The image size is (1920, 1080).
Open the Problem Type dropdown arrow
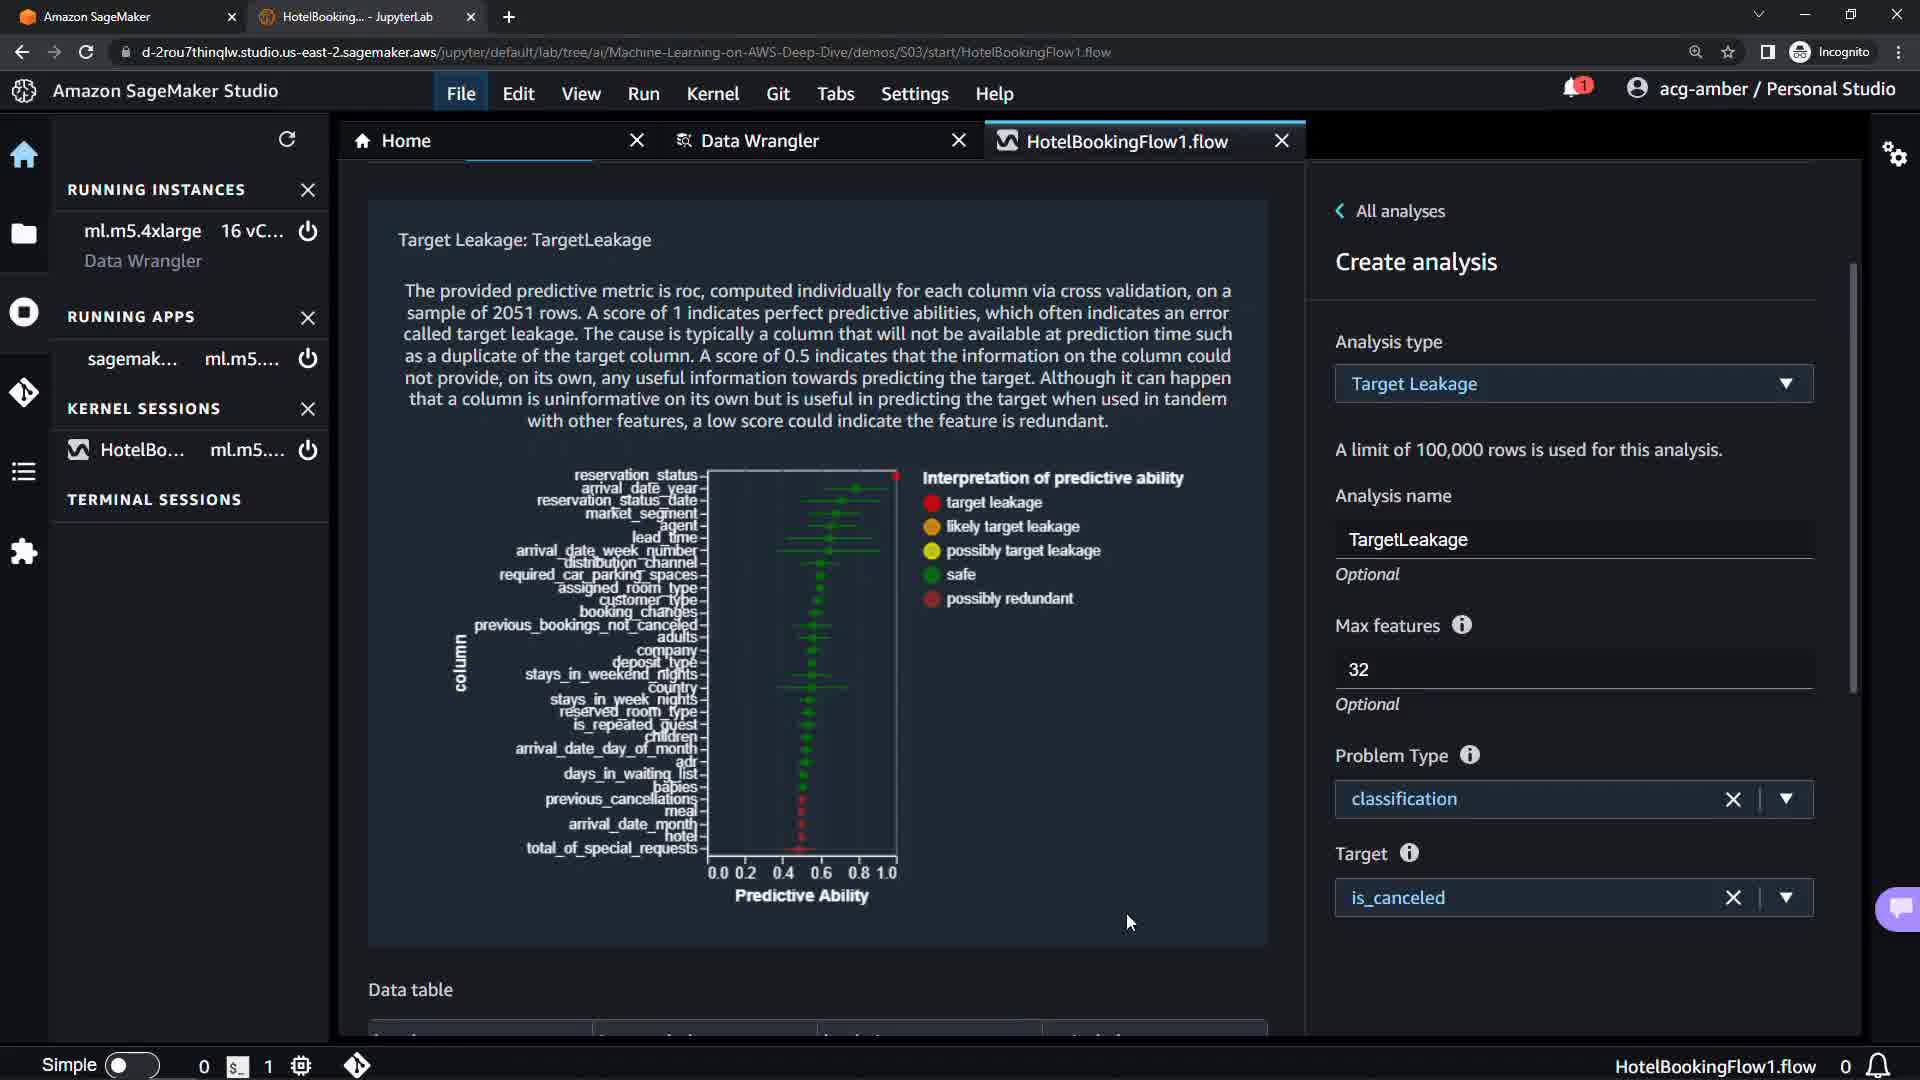tap(1786, 799)
